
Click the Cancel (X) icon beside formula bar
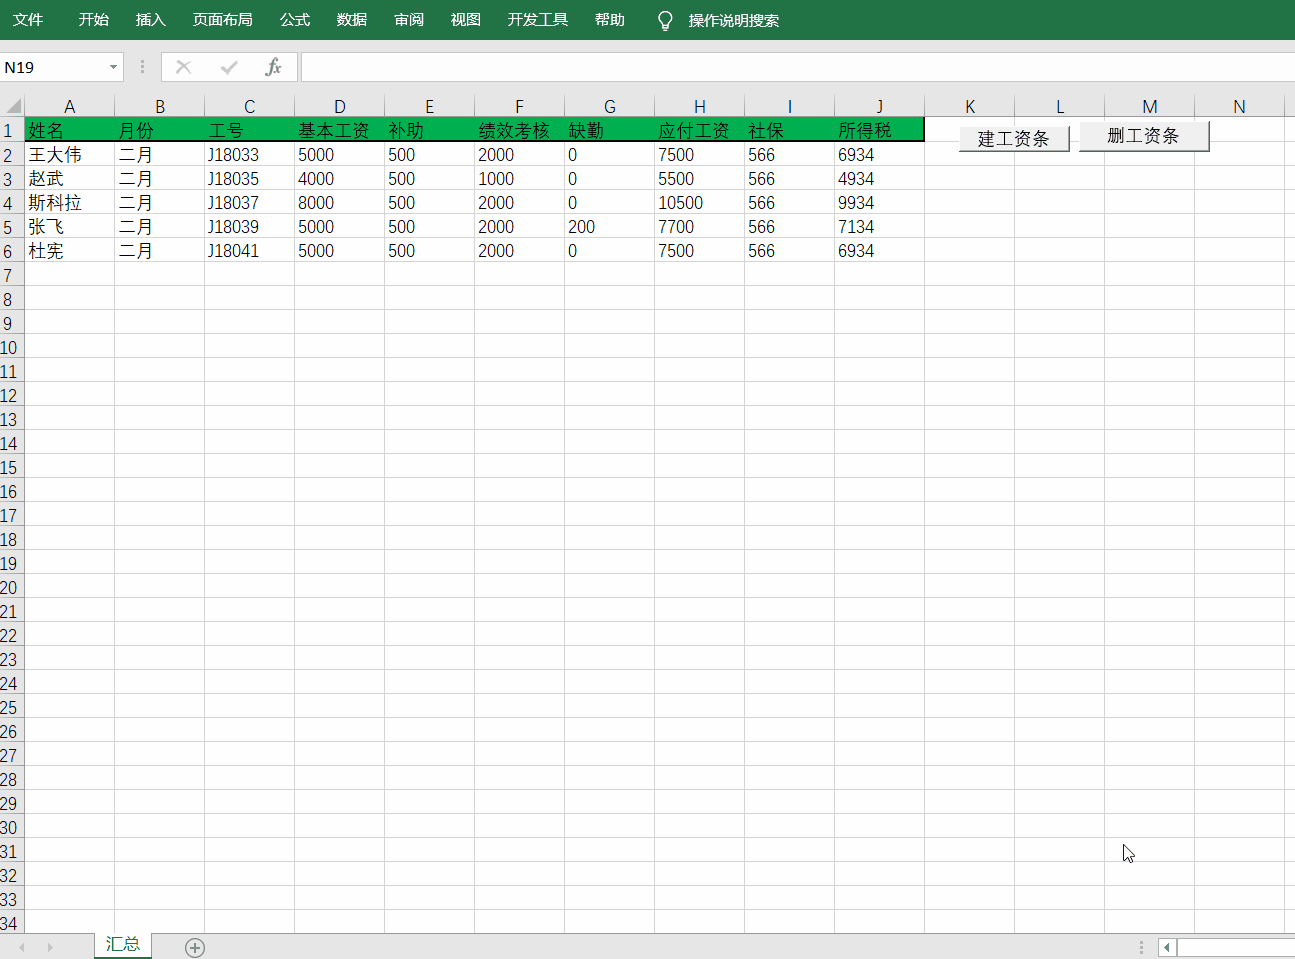183,67
